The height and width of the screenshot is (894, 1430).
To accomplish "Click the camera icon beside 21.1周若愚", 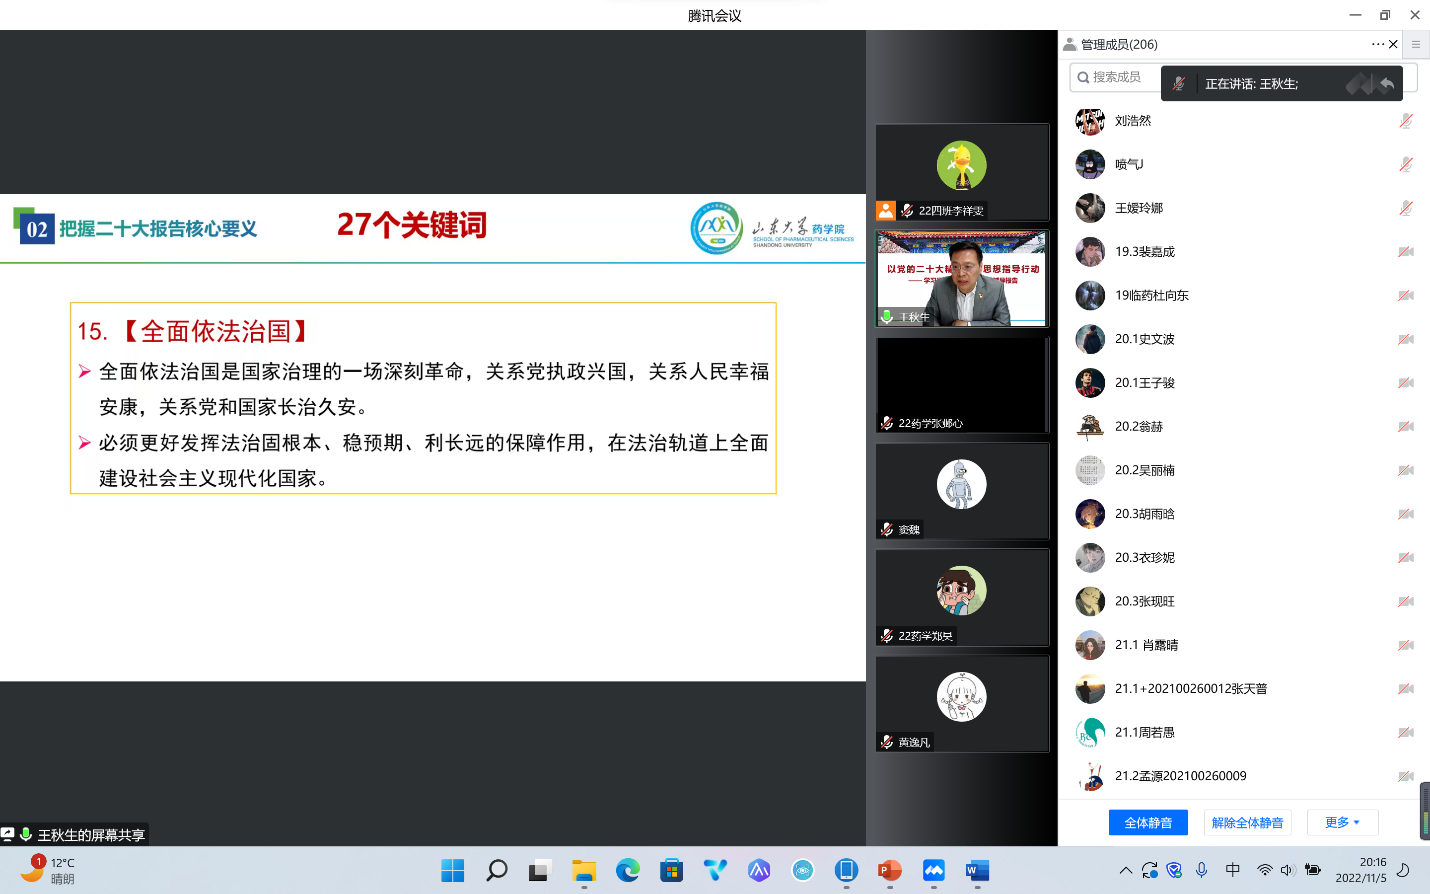I will pyautogui.click(x=1405, y=732).
